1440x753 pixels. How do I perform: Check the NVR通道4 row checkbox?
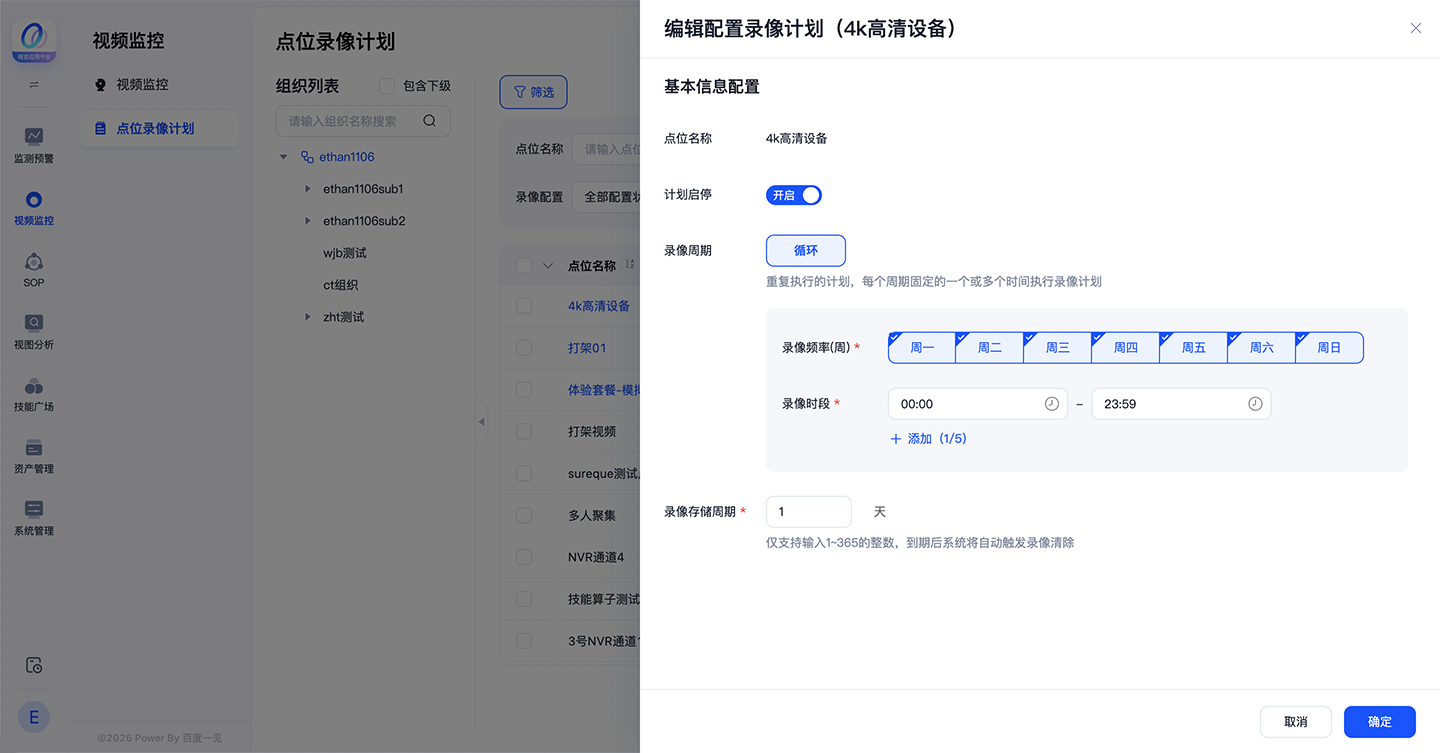[x=524, y=557]
